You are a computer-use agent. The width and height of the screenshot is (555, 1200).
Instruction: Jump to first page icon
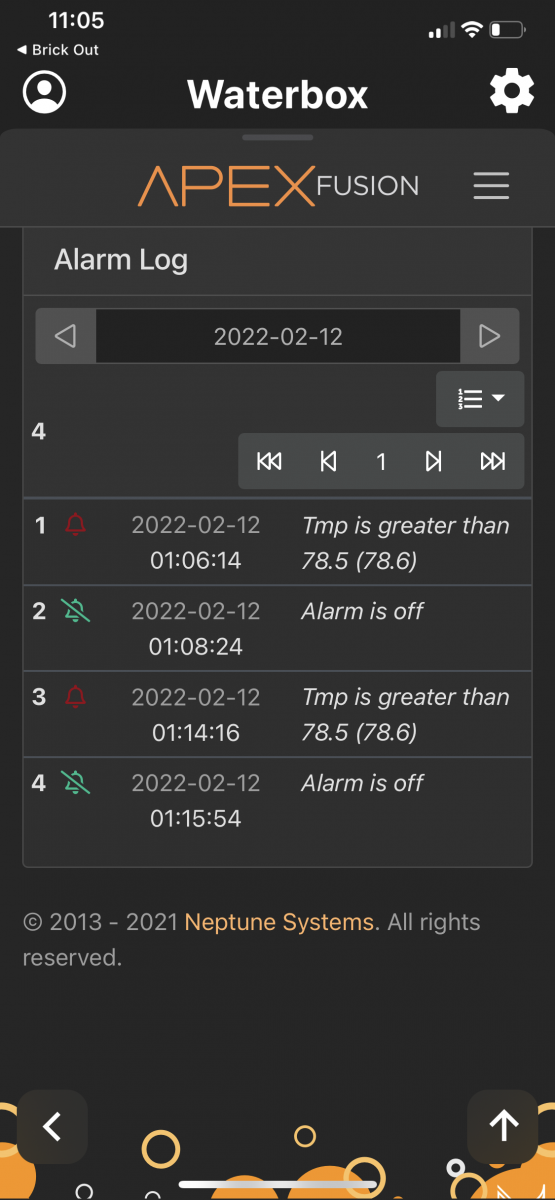click(269, 461)
